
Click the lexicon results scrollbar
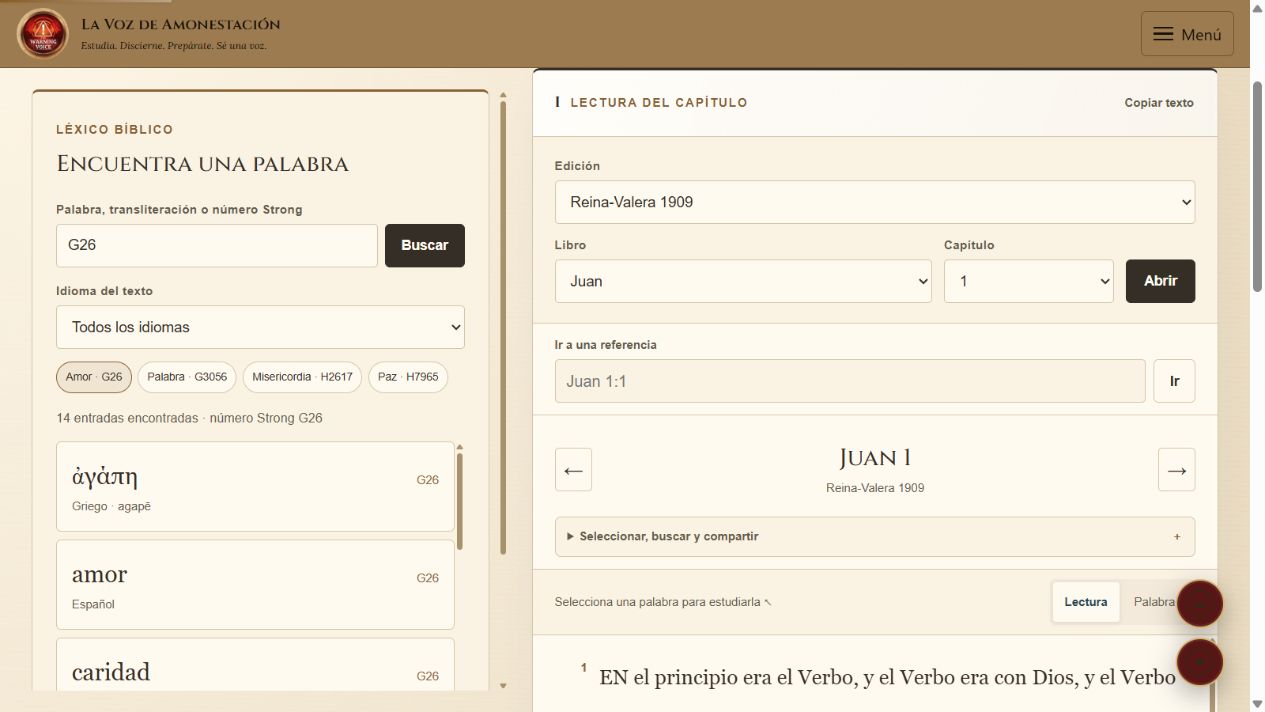pos(460,500)
